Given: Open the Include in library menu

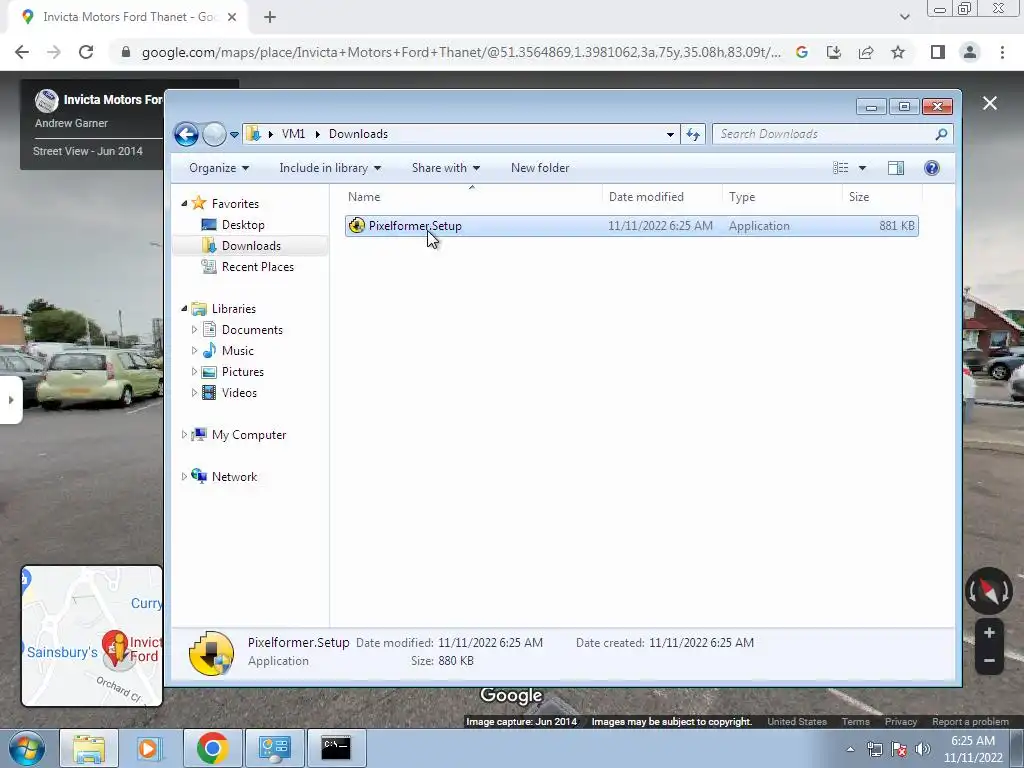Looking at the screenshot, I should 330,168.
